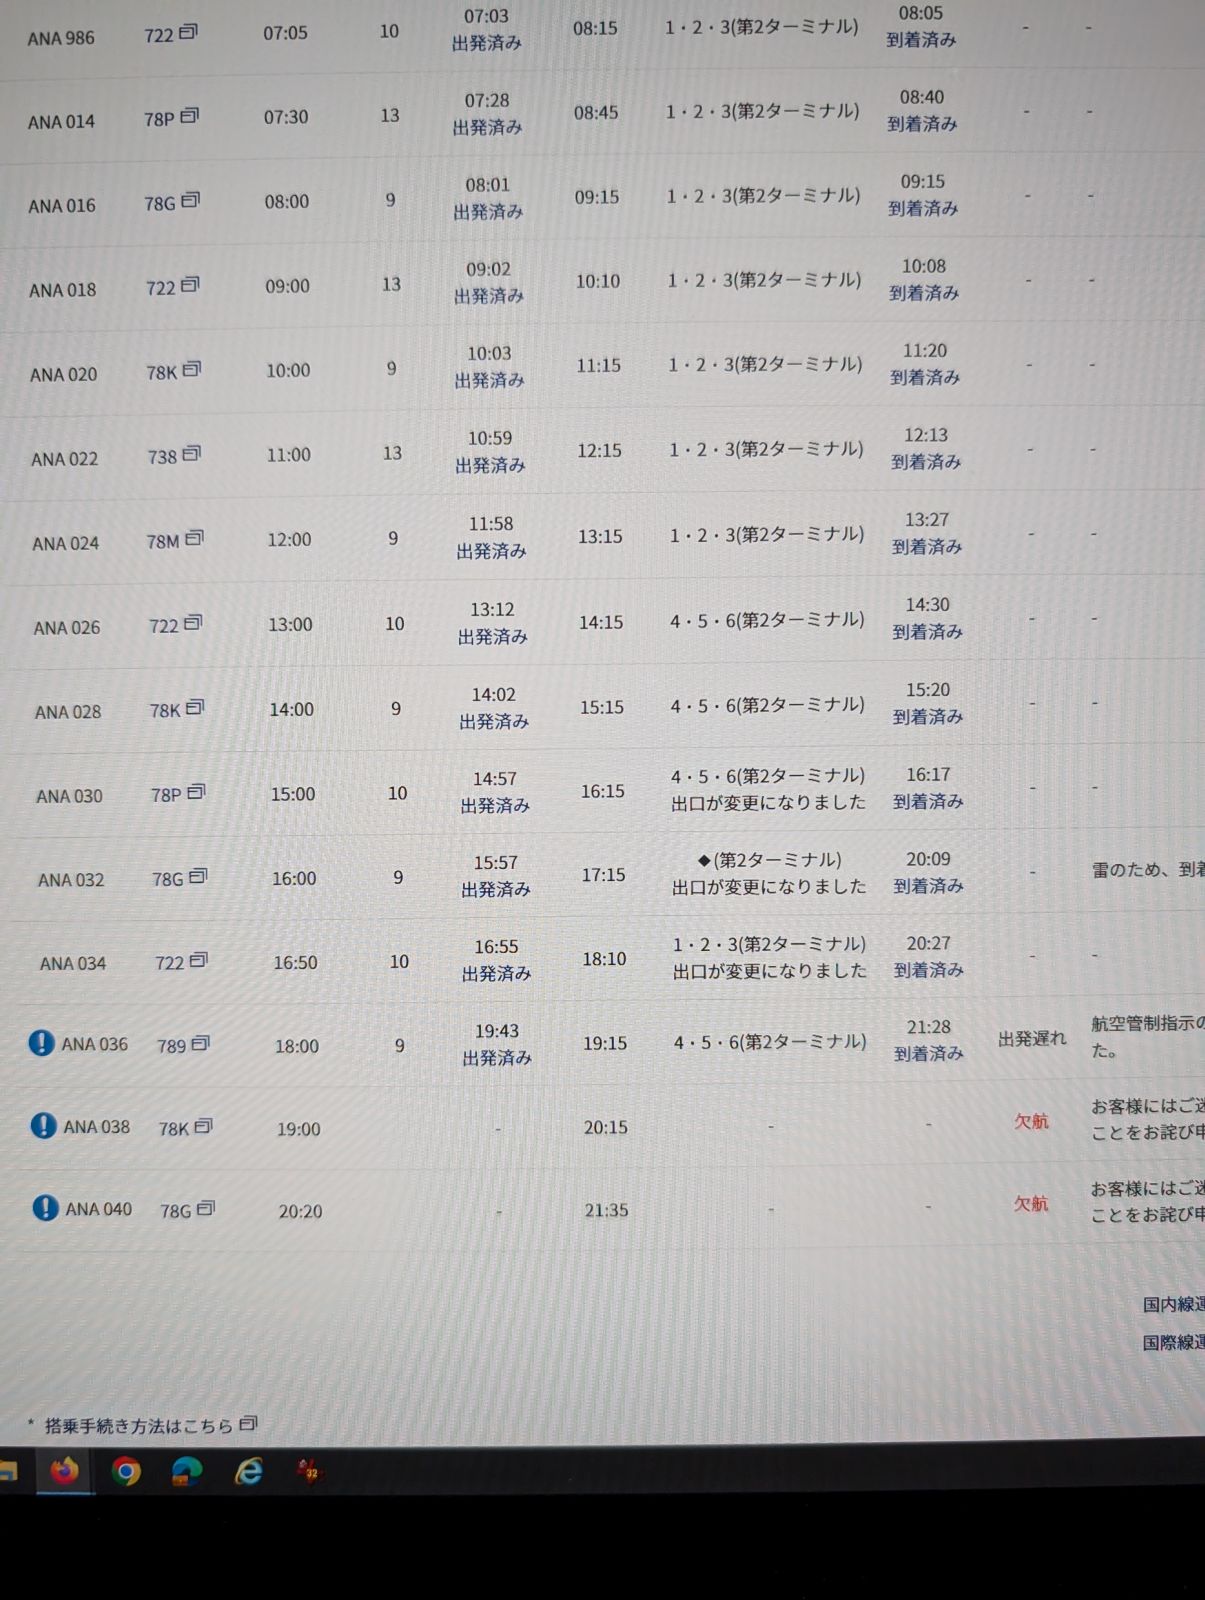Click flight number ANA 986
This screenshot has width=1205, height=1600.
pos(61,38)
